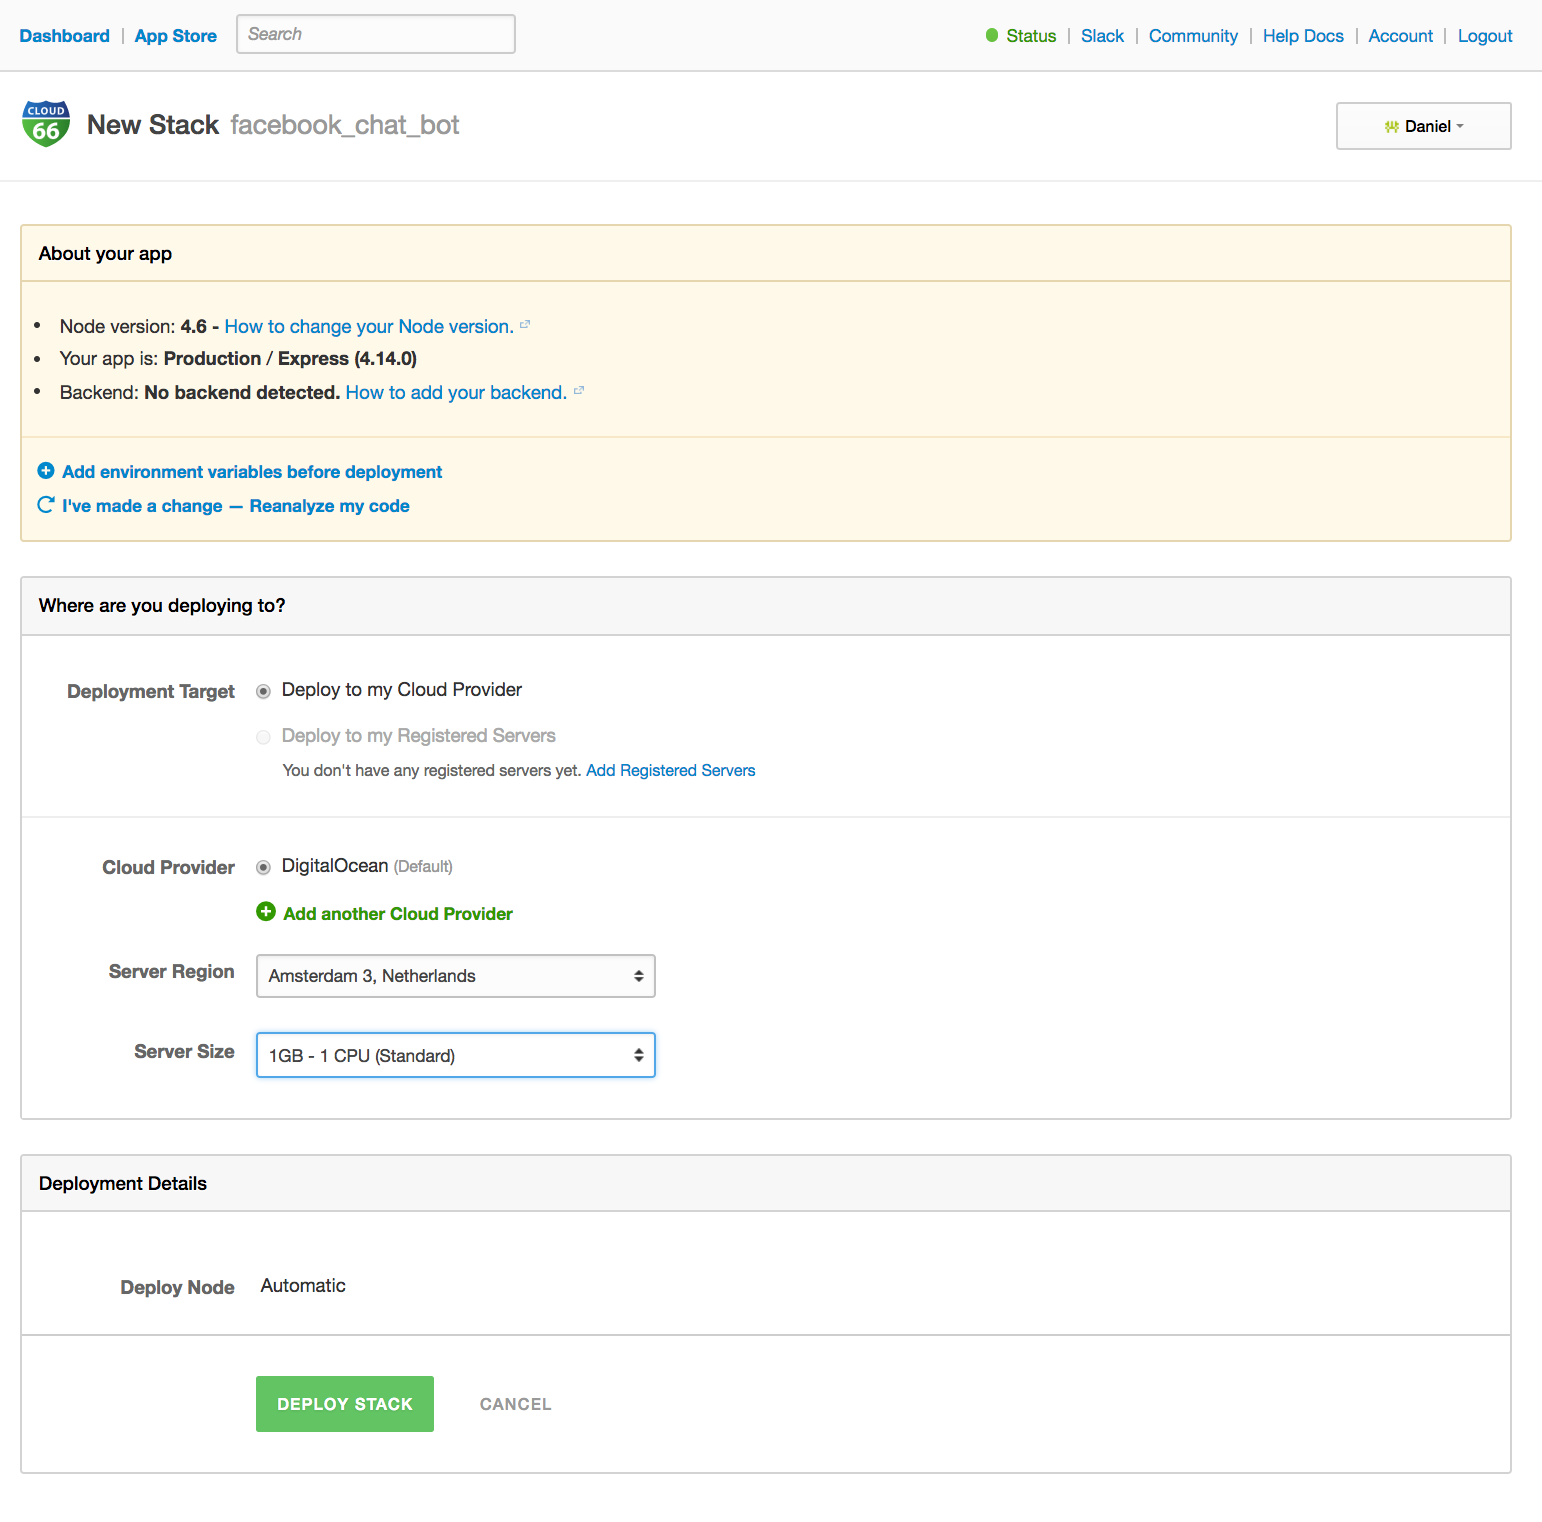The image size is (1542, 1522).
Task: Log out of the account
Action: tap(1485, 36)
